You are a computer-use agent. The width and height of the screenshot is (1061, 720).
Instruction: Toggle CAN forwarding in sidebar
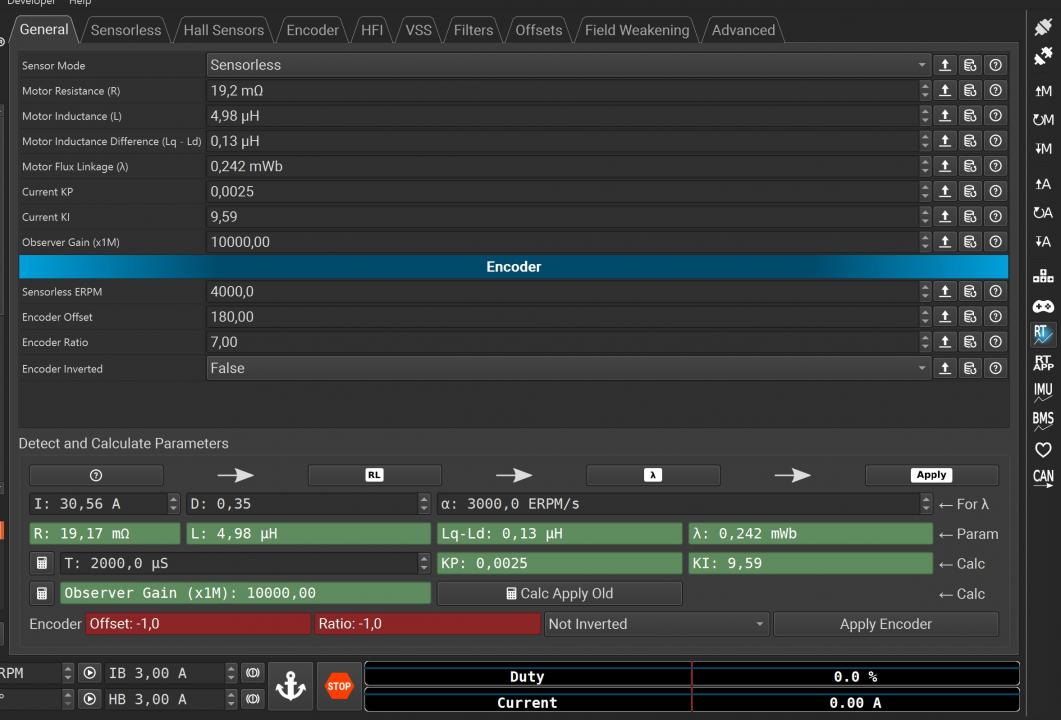[x=1043, y=477]
